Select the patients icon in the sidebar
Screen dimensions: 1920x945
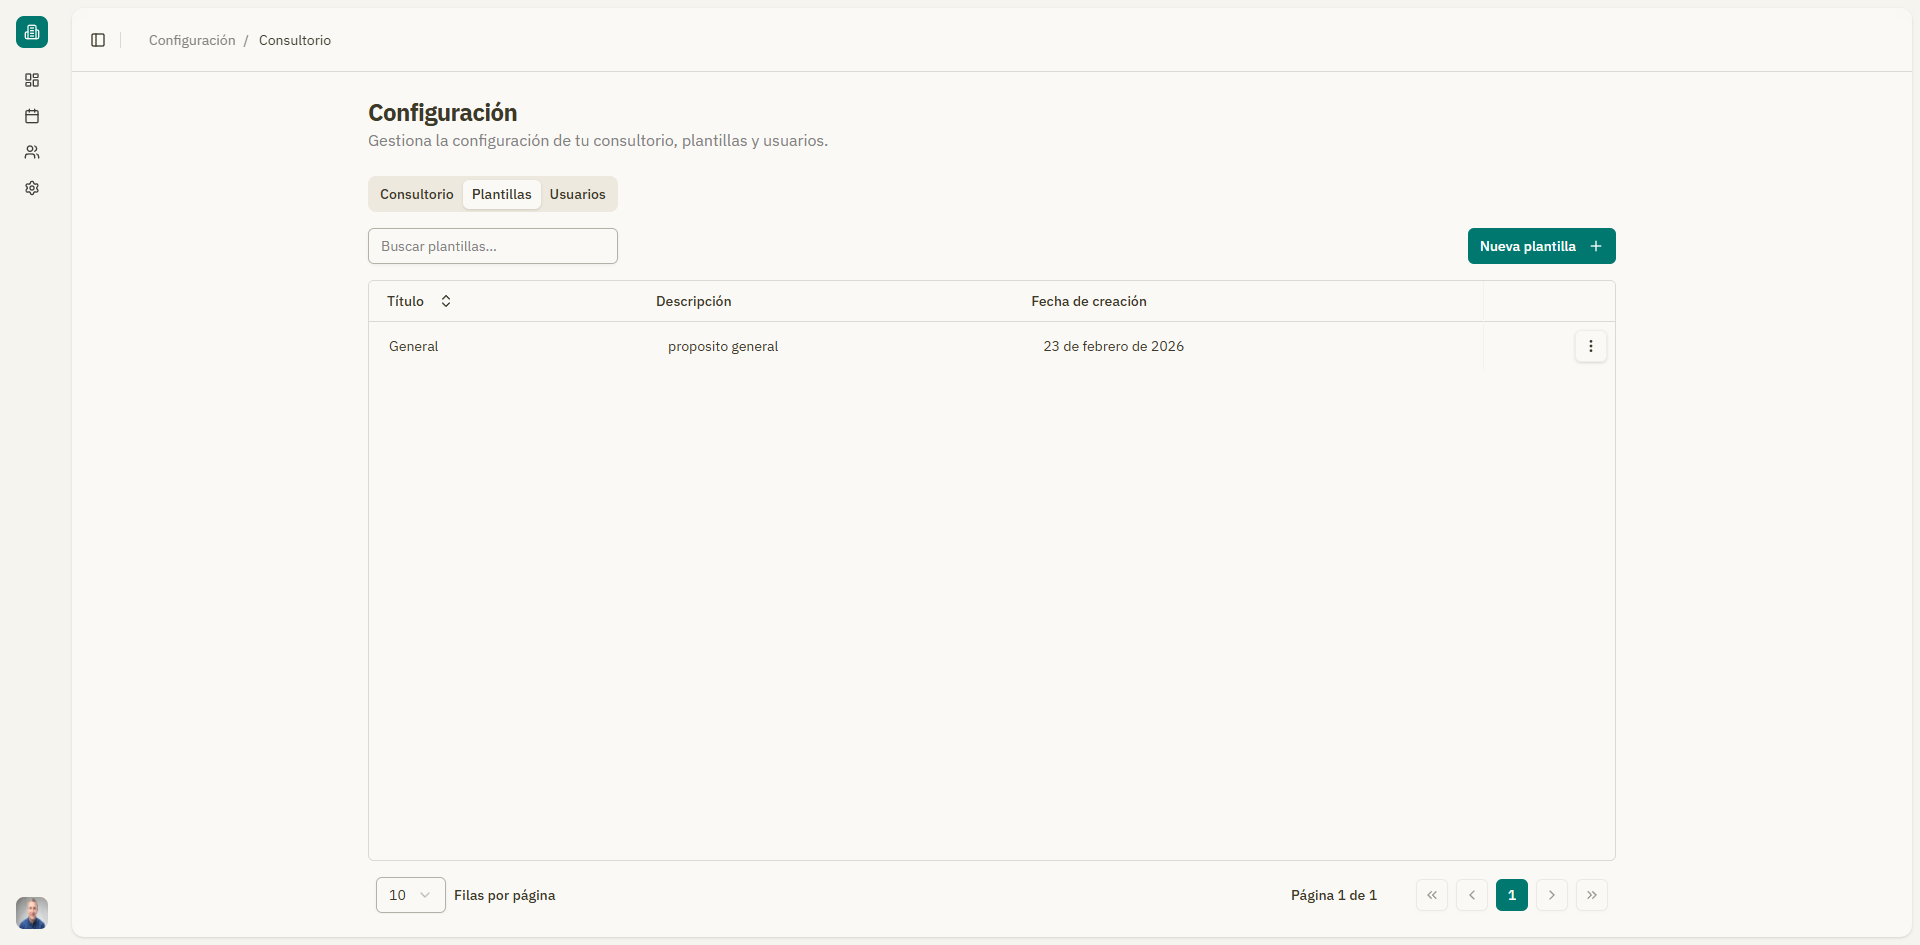click(31, 152)
